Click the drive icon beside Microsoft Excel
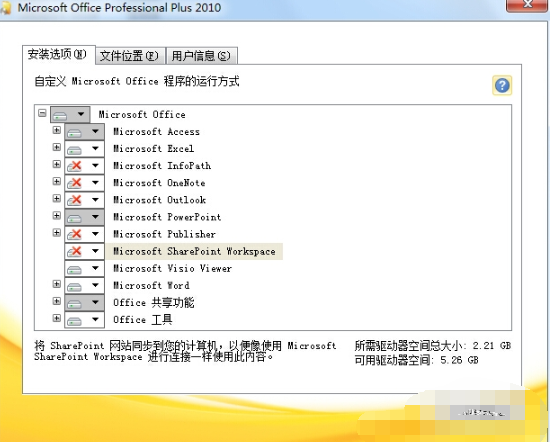 [74, 150]
